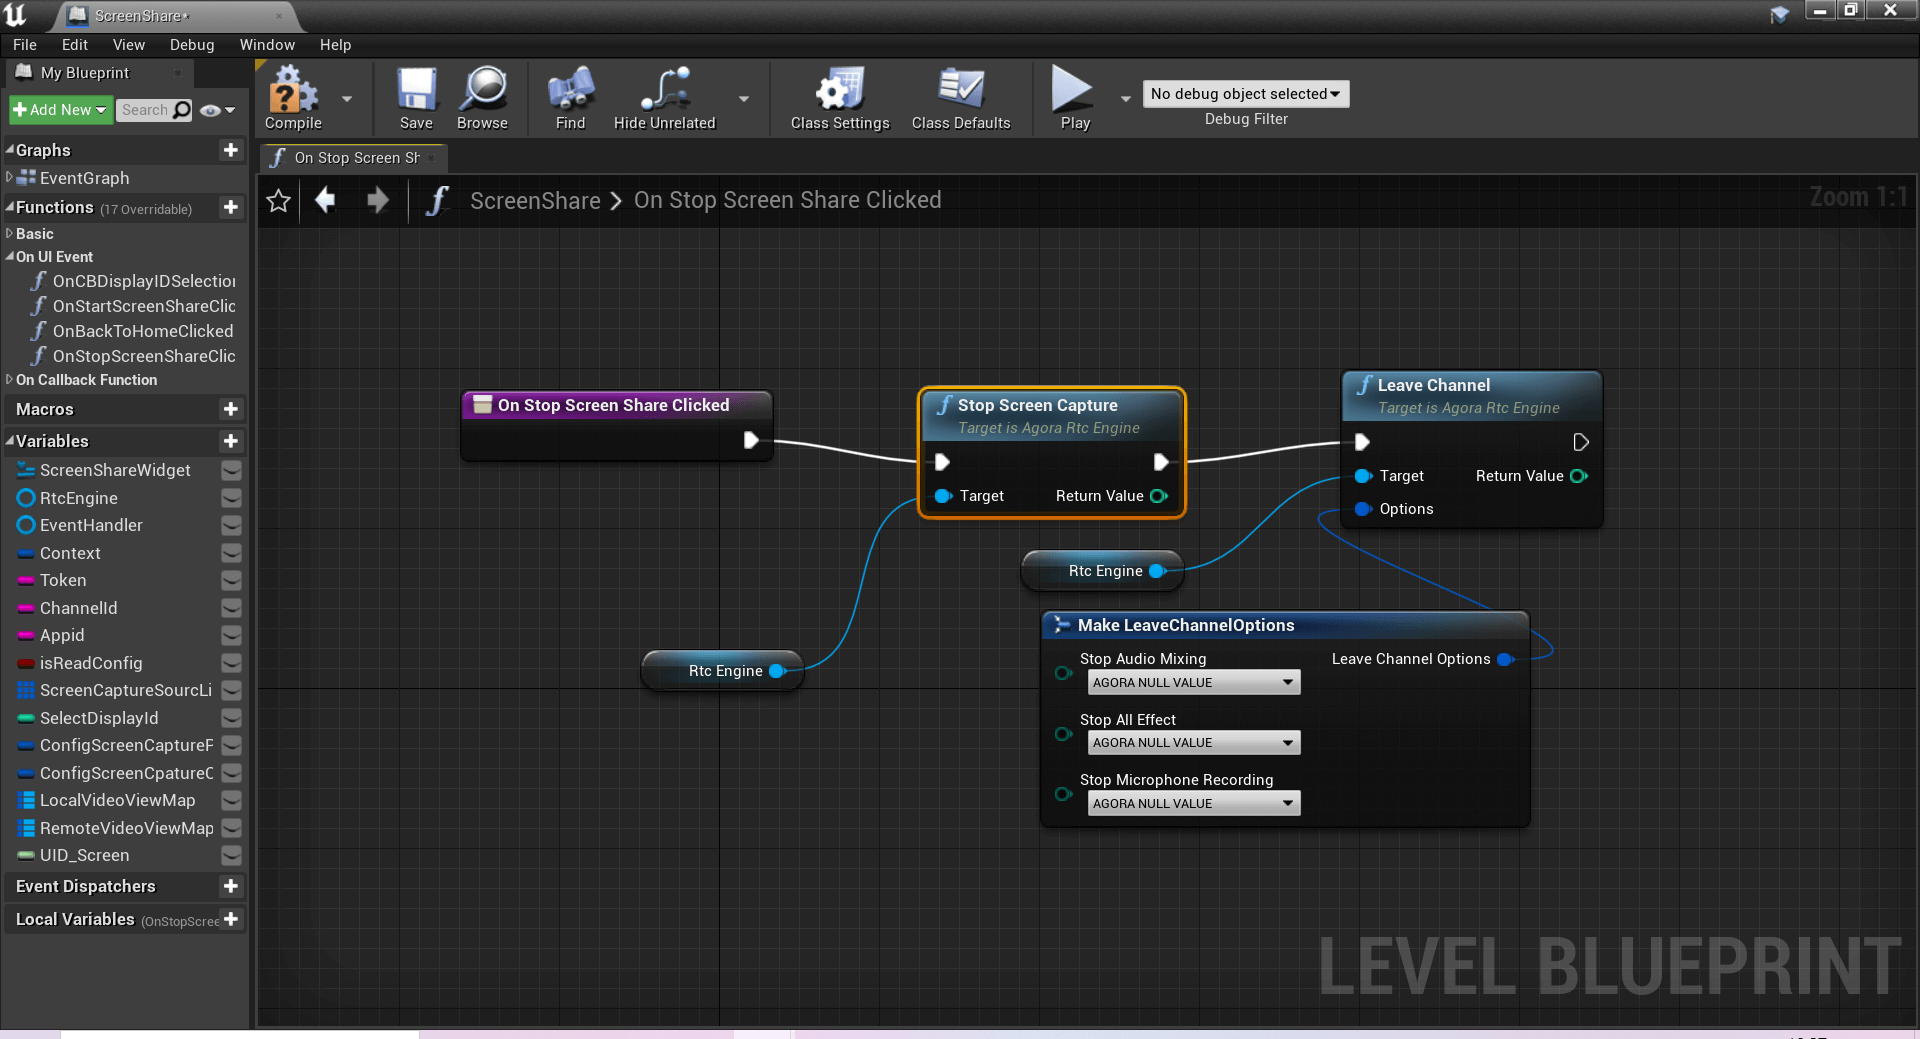Open the Window menu
The width and height of the screenshot is (1920, 1039).
pyautogui.click(x=267, y=45)
